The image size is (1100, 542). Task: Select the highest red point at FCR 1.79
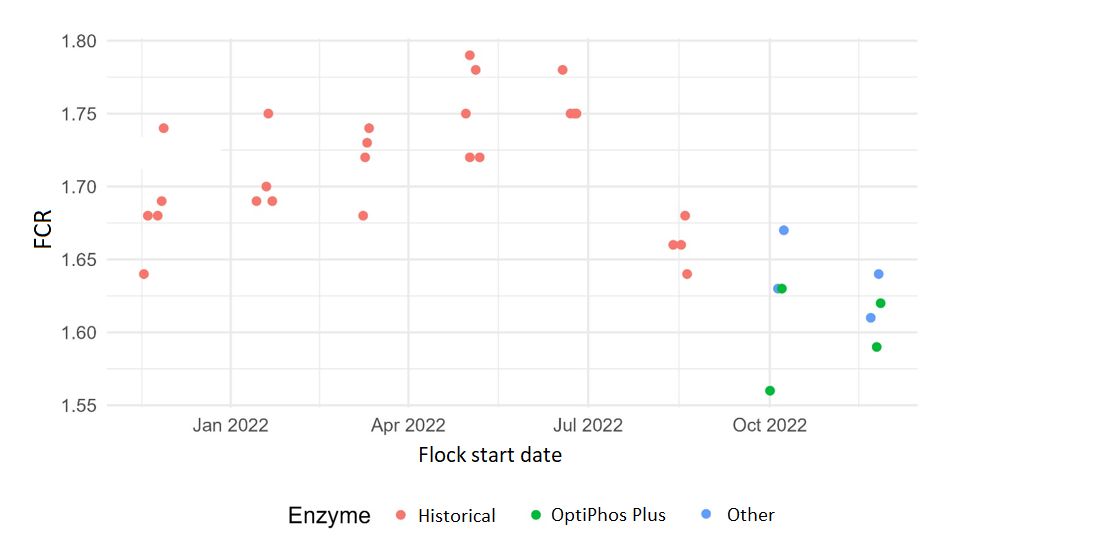click(x=470, y=55)
